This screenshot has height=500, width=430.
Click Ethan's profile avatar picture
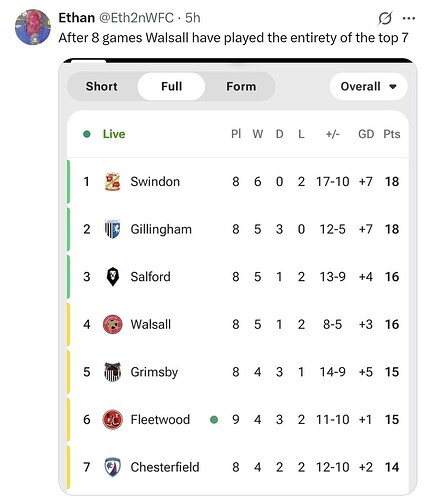click(33, 27)
